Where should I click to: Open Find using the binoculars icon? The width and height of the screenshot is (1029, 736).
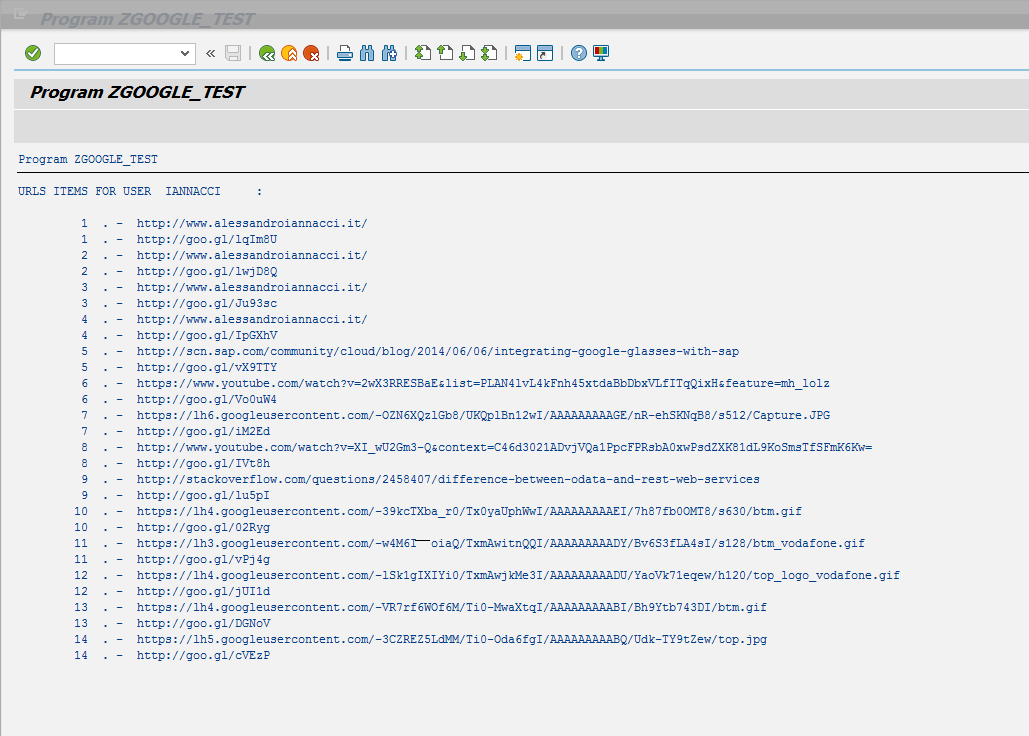click(x=367, y=53)
